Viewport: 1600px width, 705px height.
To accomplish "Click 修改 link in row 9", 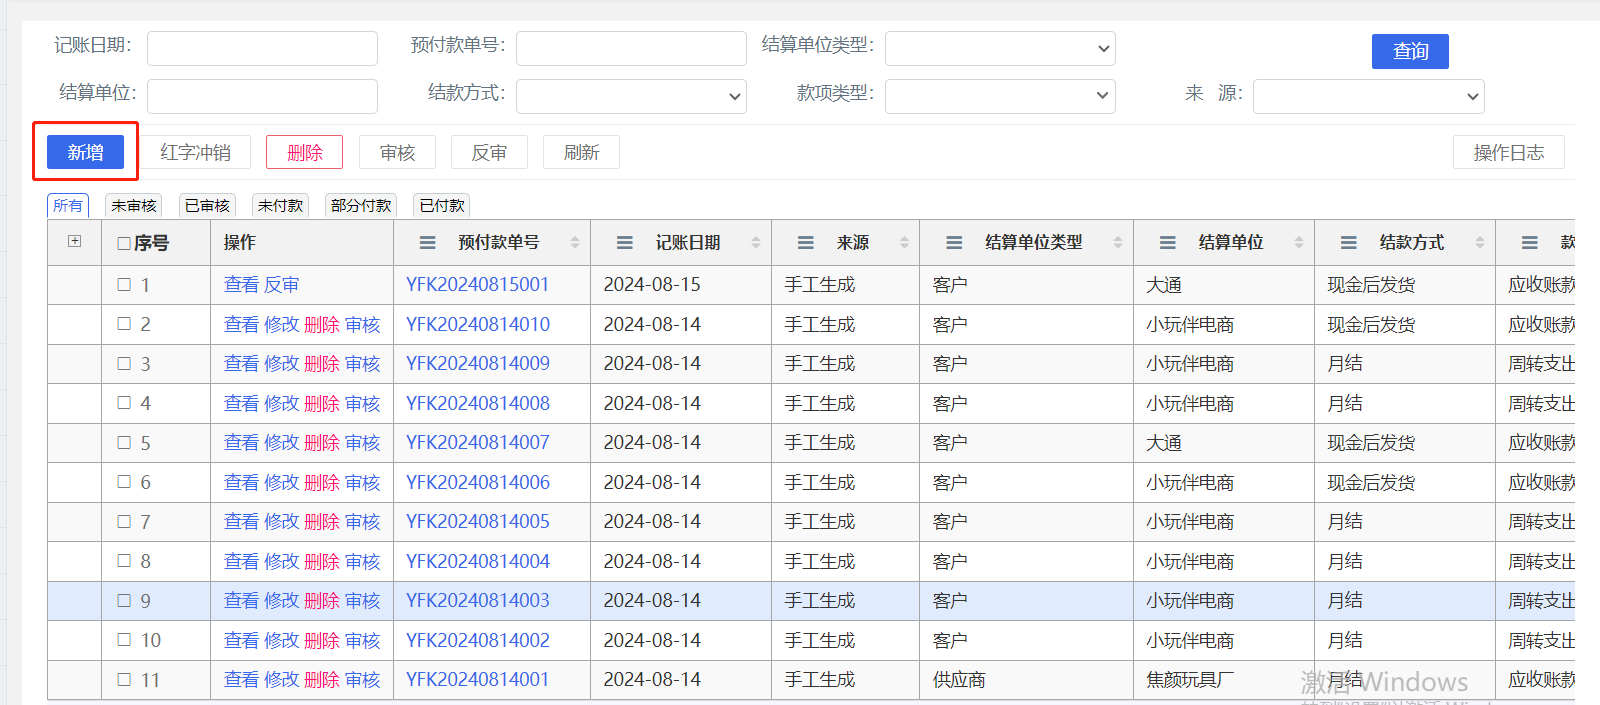I will tap(282, 600).
